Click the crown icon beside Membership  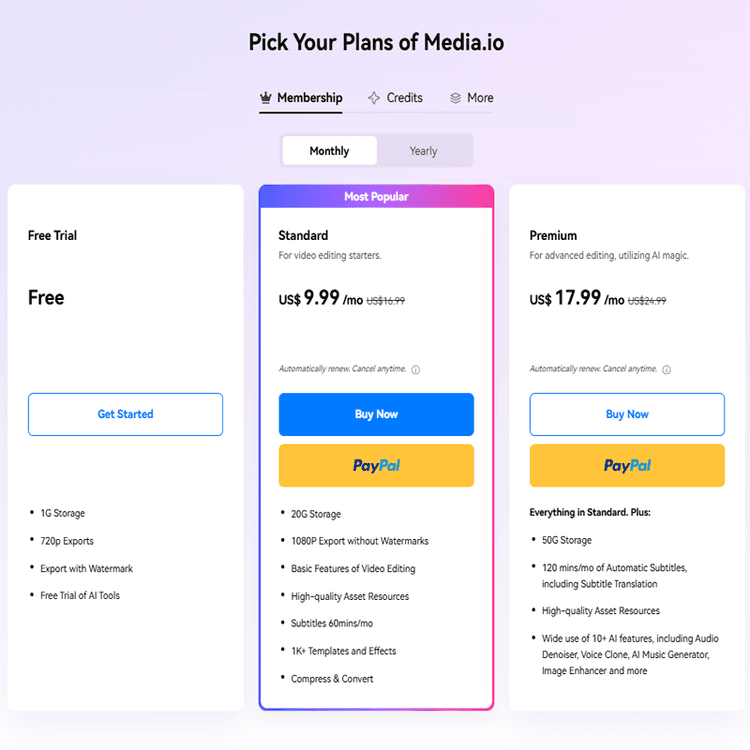pyautogui.click(x=266, y=98)
